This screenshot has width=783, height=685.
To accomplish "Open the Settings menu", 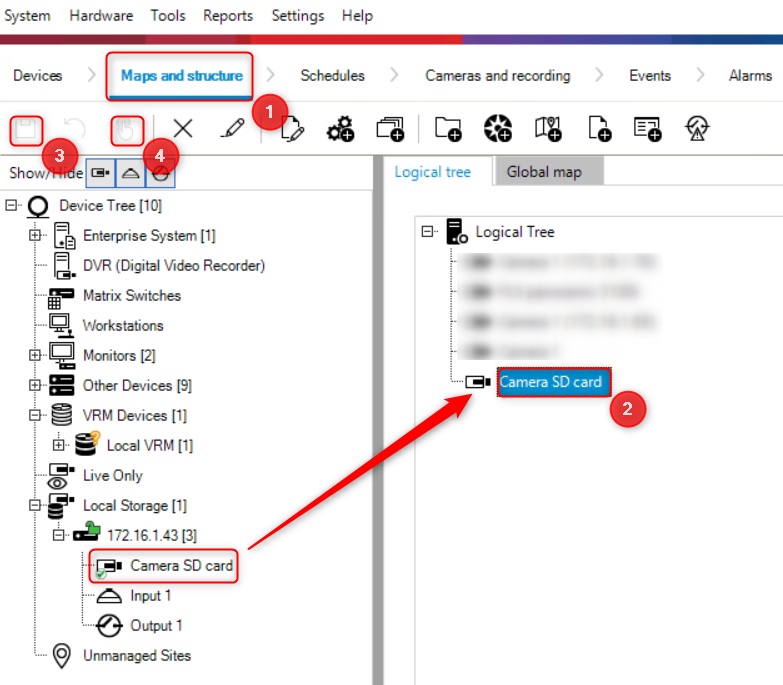I will click(x=298, y=15).
